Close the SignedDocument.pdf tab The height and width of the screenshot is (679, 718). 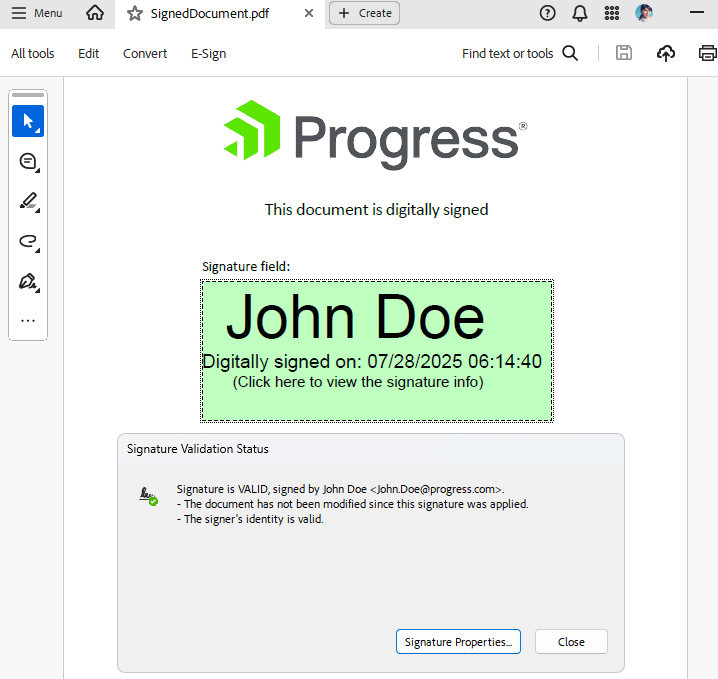tap(309, 13)
